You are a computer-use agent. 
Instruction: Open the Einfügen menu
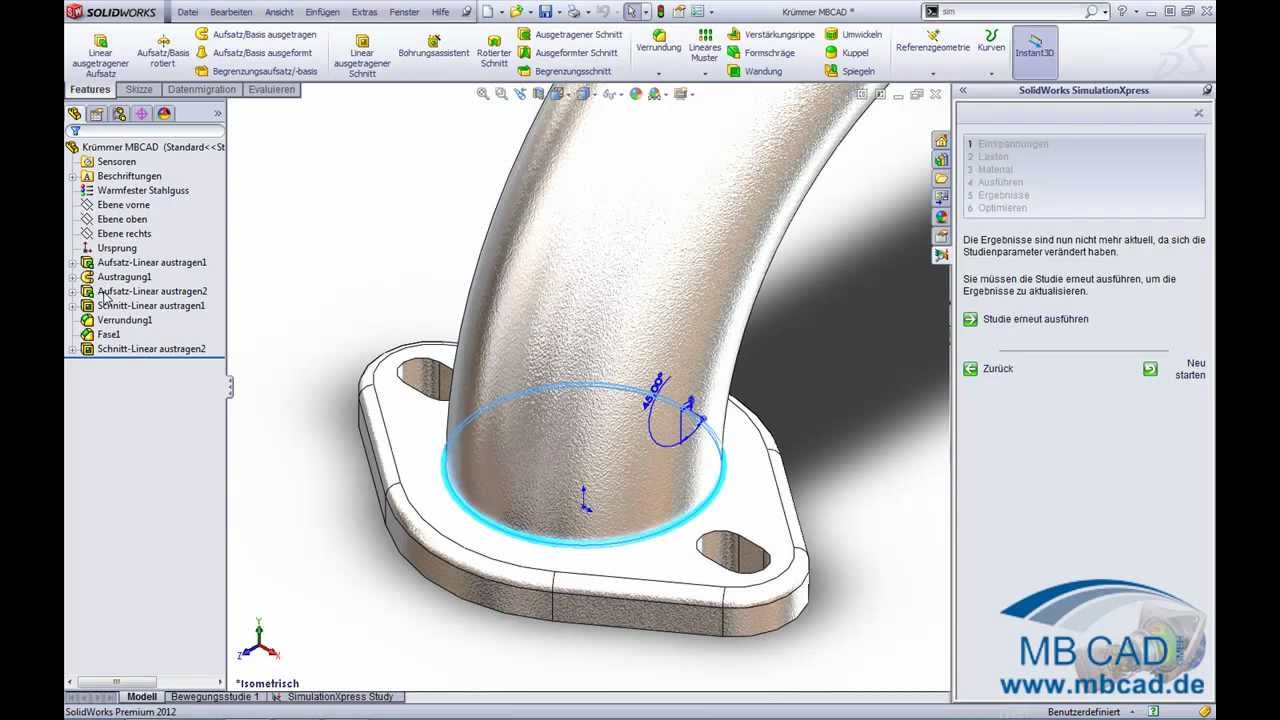[322, 12]
